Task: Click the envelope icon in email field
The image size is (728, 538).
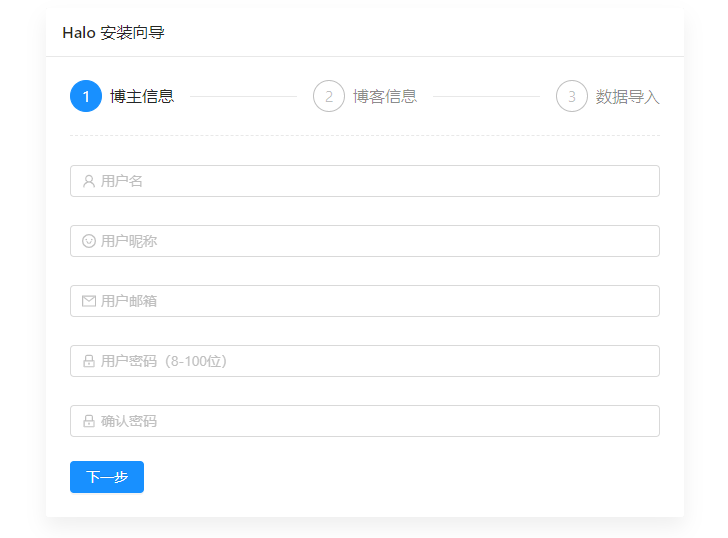Action: click(89, 301)
